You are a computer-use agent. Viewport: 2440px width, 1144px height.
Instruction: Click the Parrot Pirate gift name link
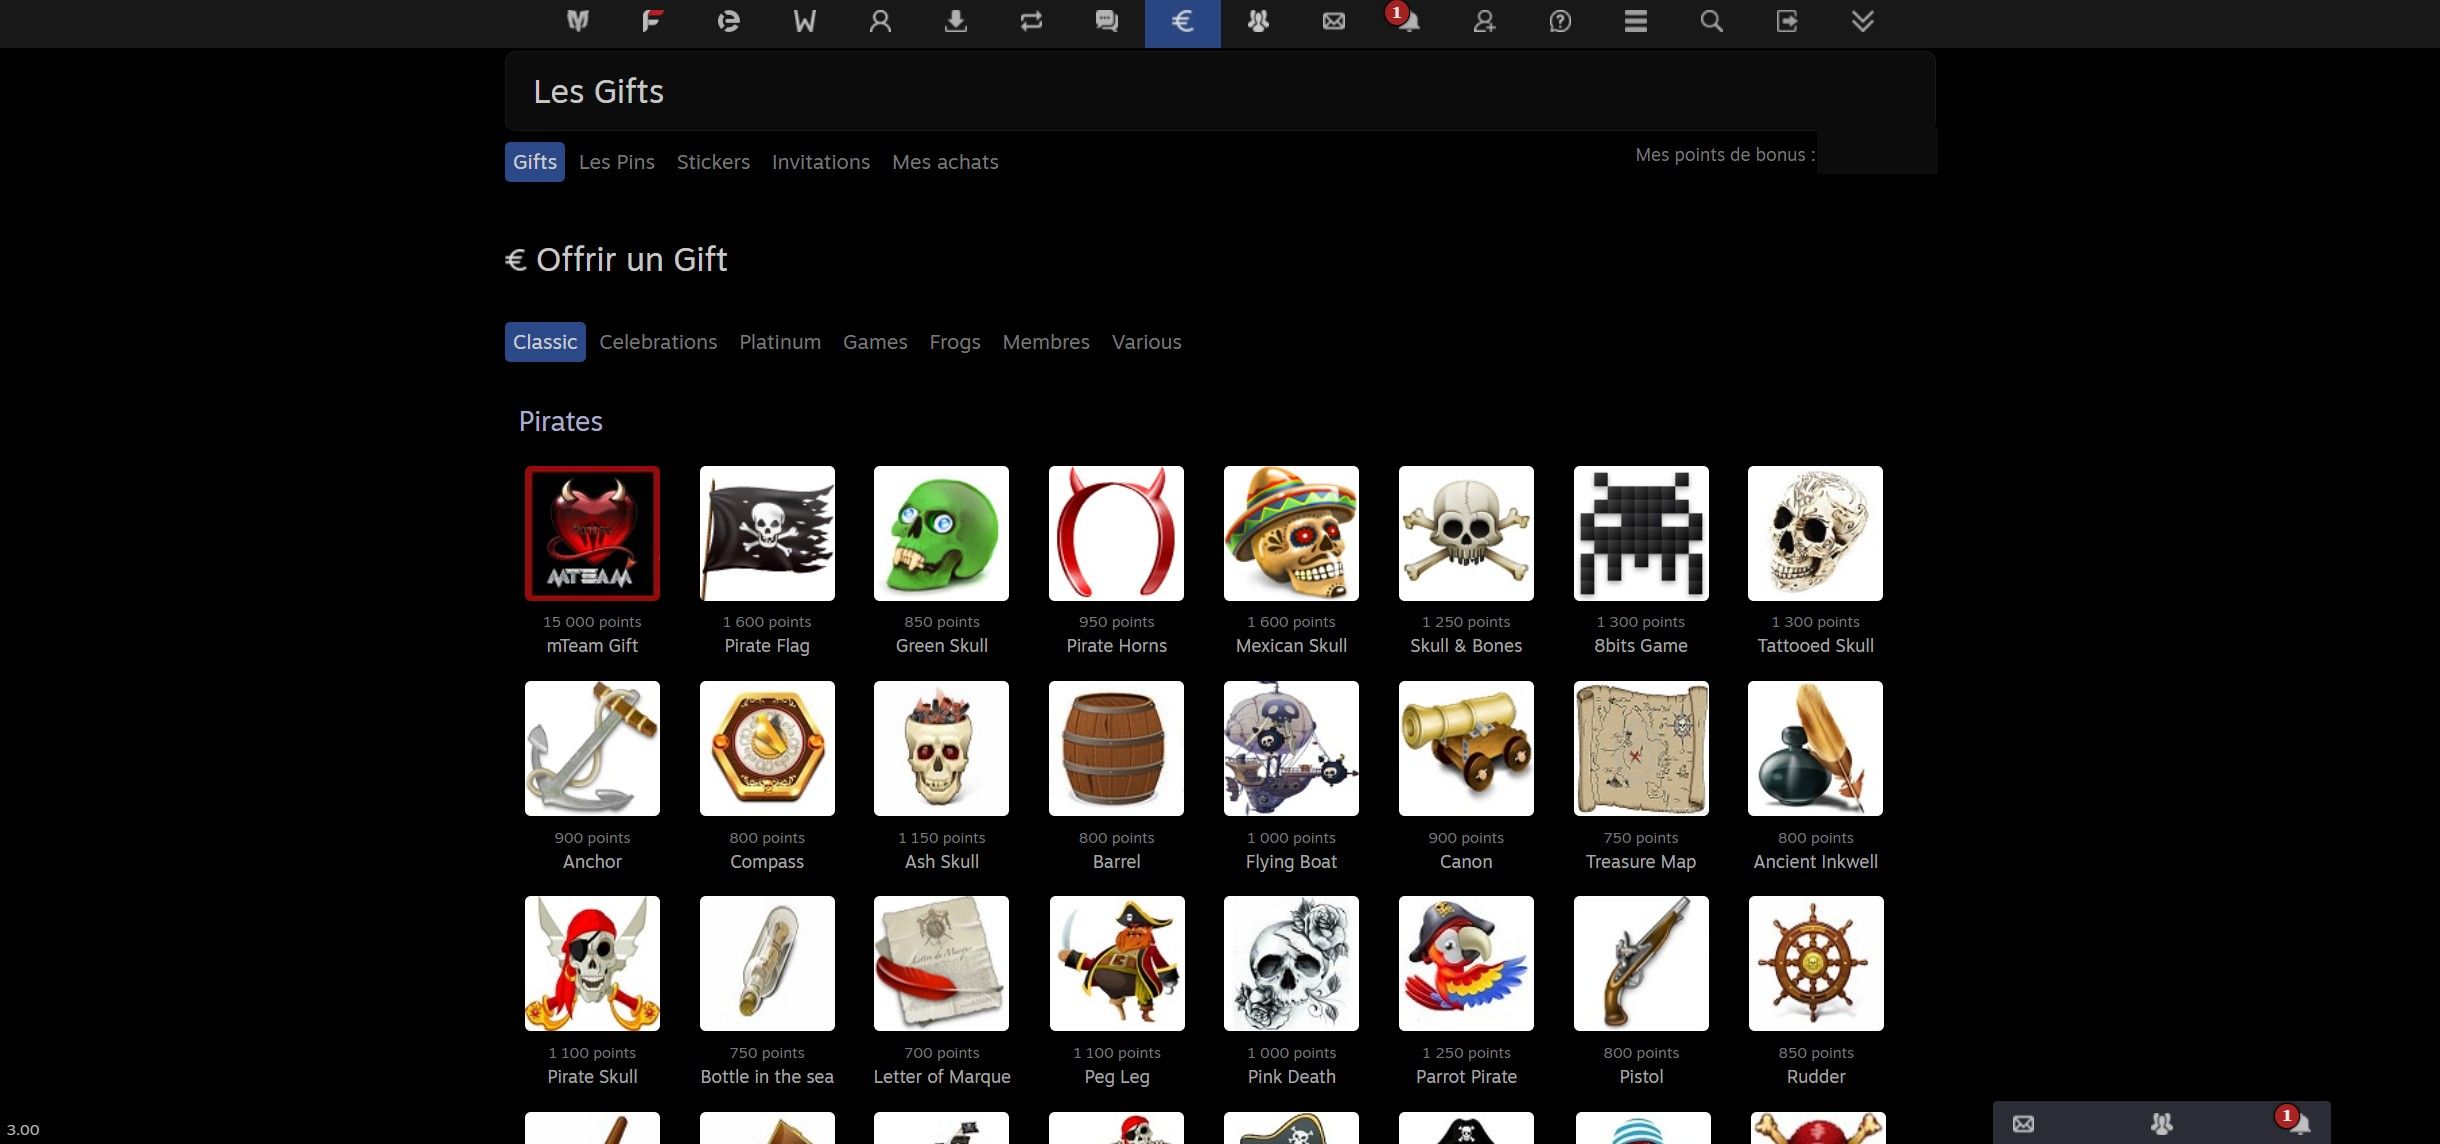coord(1466,1077)
